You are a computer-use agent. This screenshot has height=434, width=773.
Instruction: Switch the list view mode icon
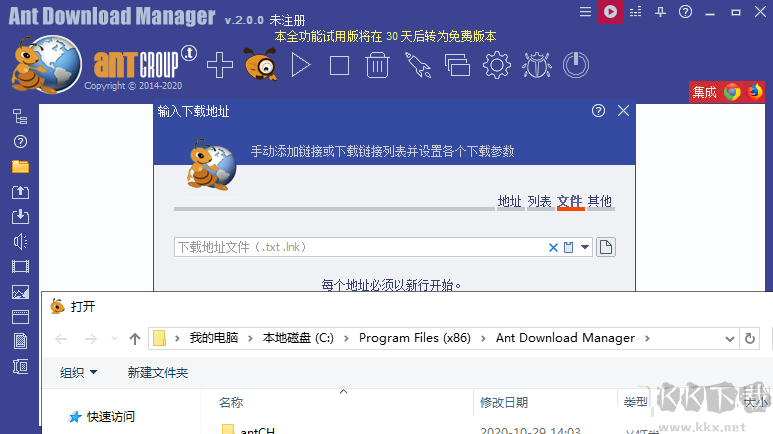click(x=635, y=11)
